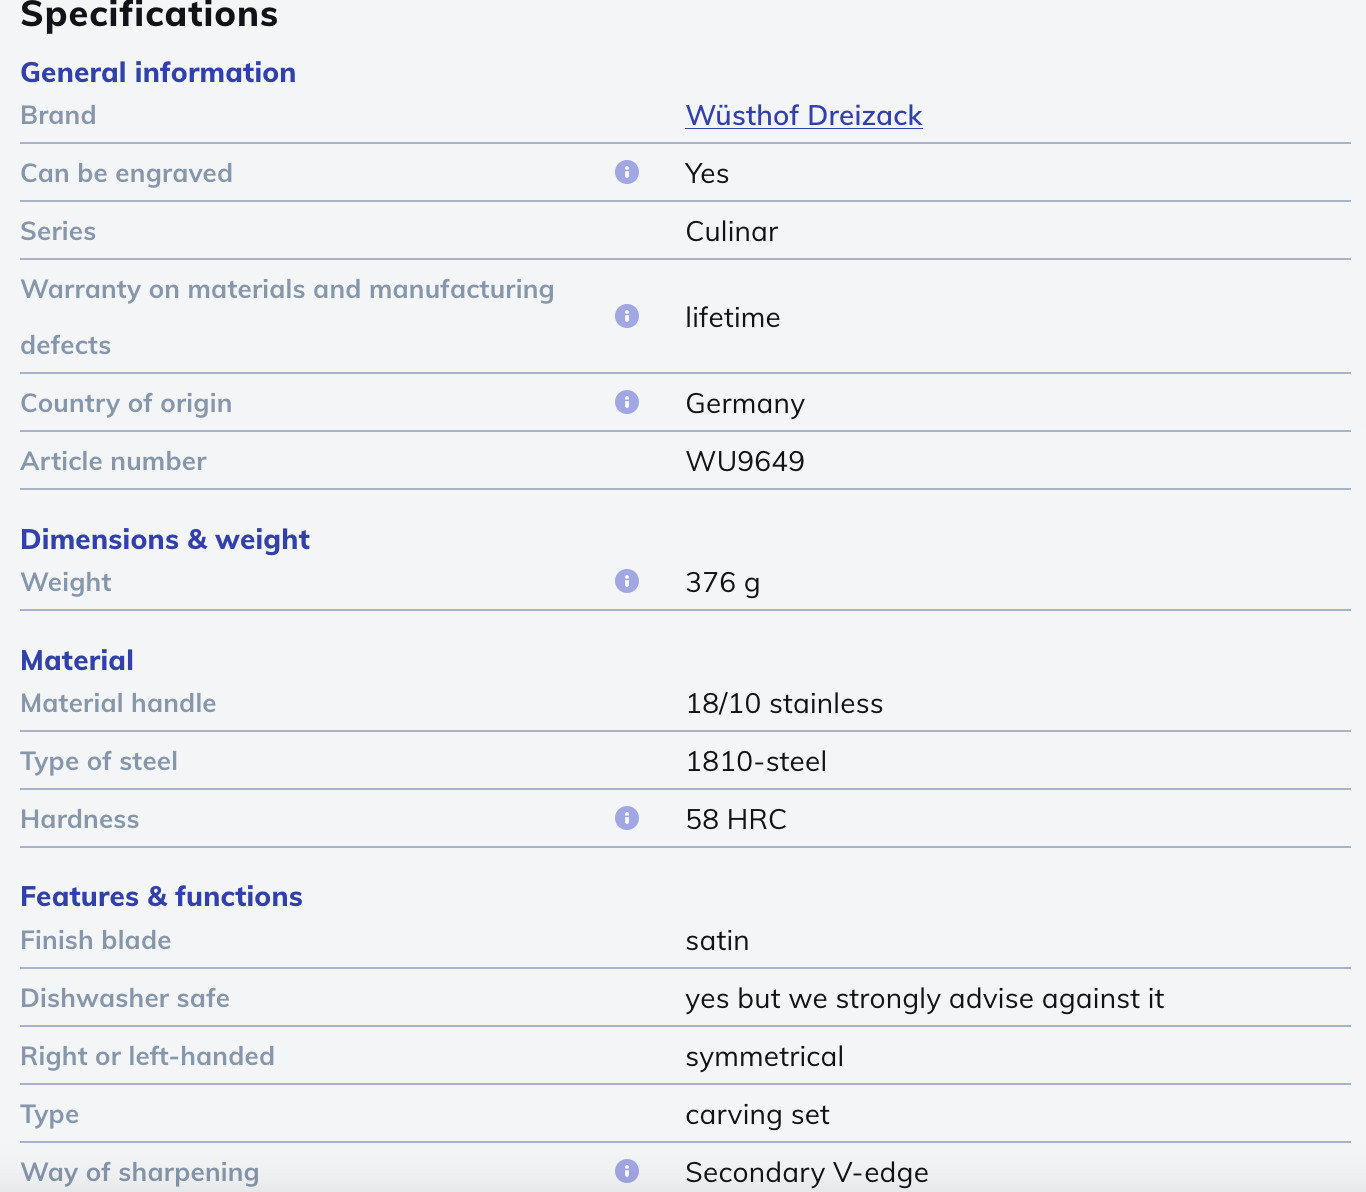Viewport: 1366px width, 1192px height.
Task: Select the 'Material' section heading
Action: 77,660
